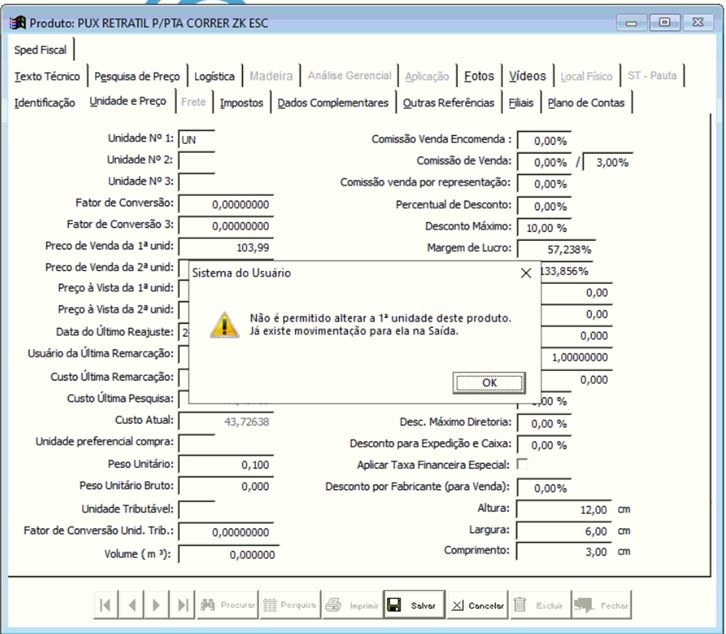
Task: Click Preco de Venda da 1ª unid field
Action: (x=226, y=248)
